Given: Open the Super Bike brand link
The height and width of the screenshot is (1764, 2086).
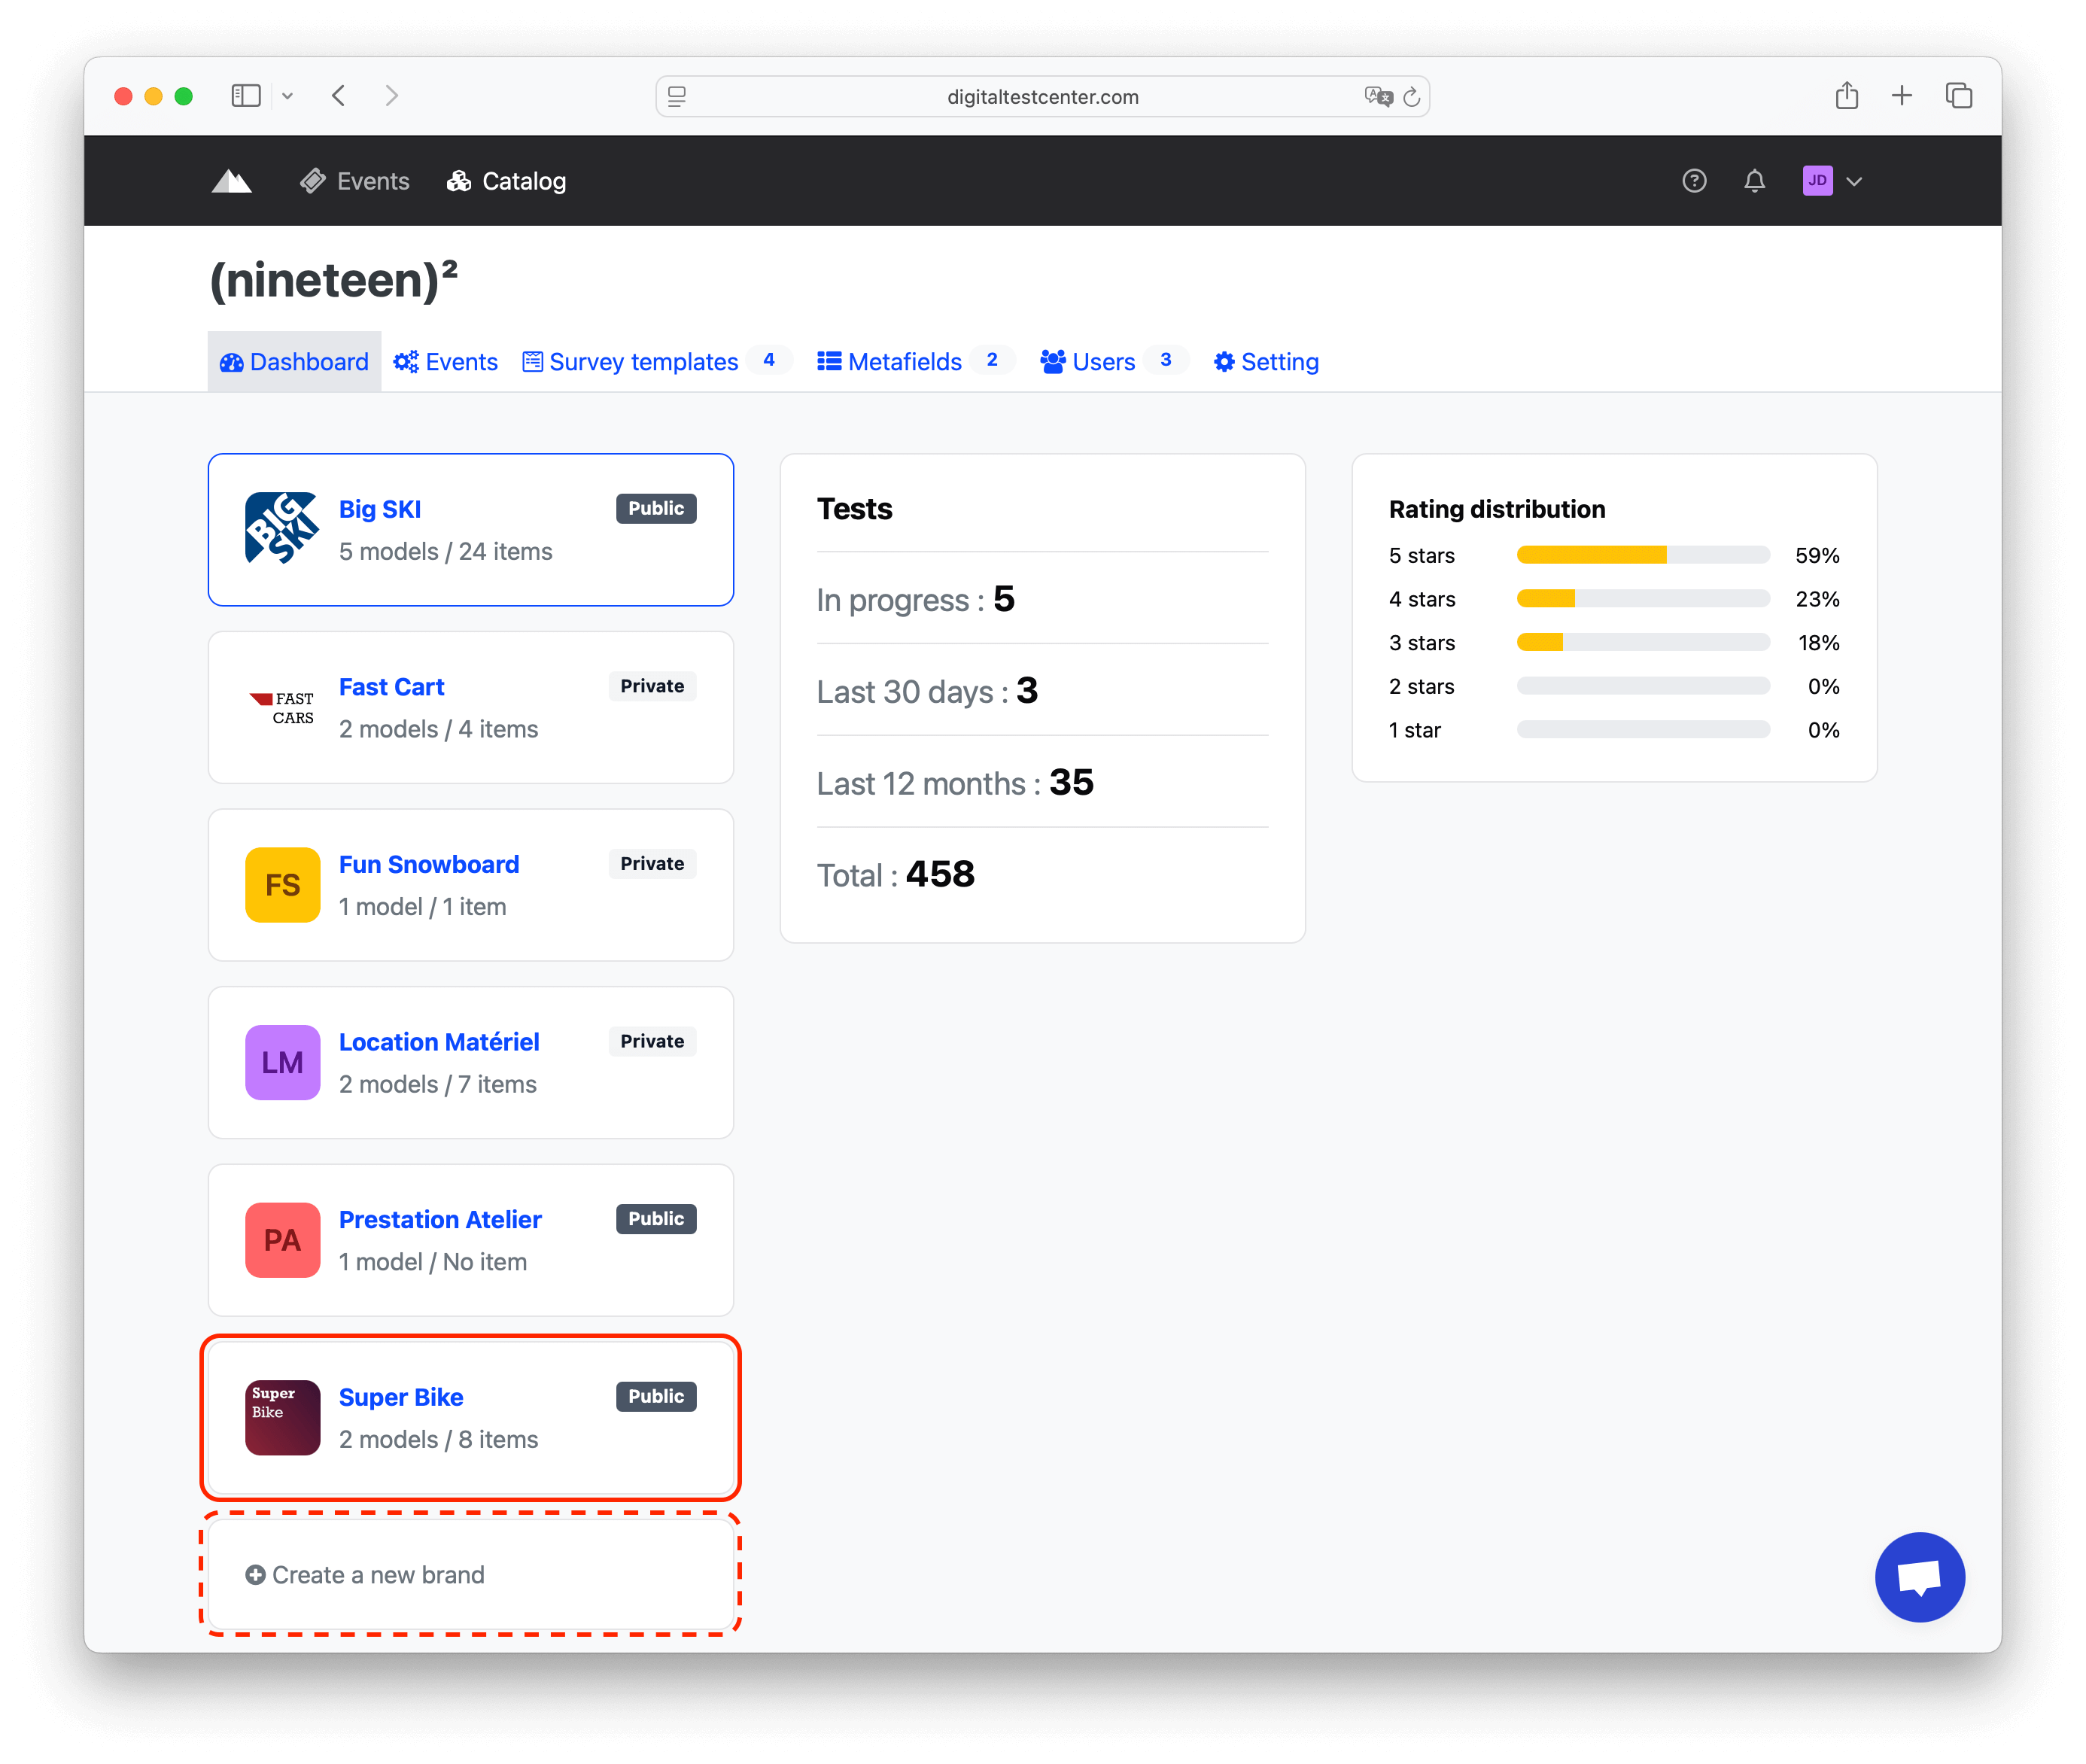Looking at the screenshot, I should click(x=400, y=1397).
